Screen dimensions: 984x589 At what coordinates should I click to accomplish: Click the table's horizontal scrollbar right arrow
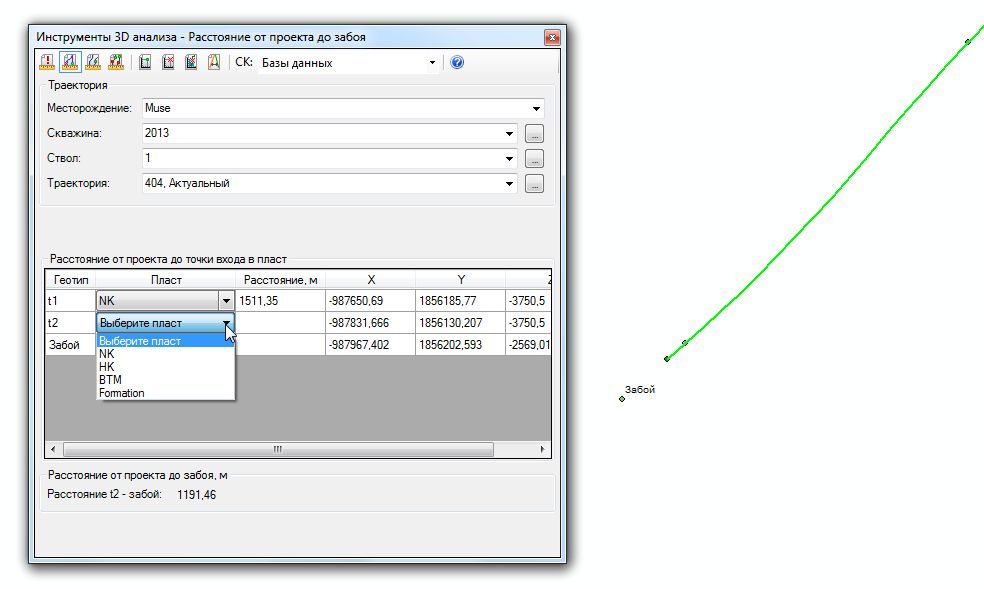point(544,450)
